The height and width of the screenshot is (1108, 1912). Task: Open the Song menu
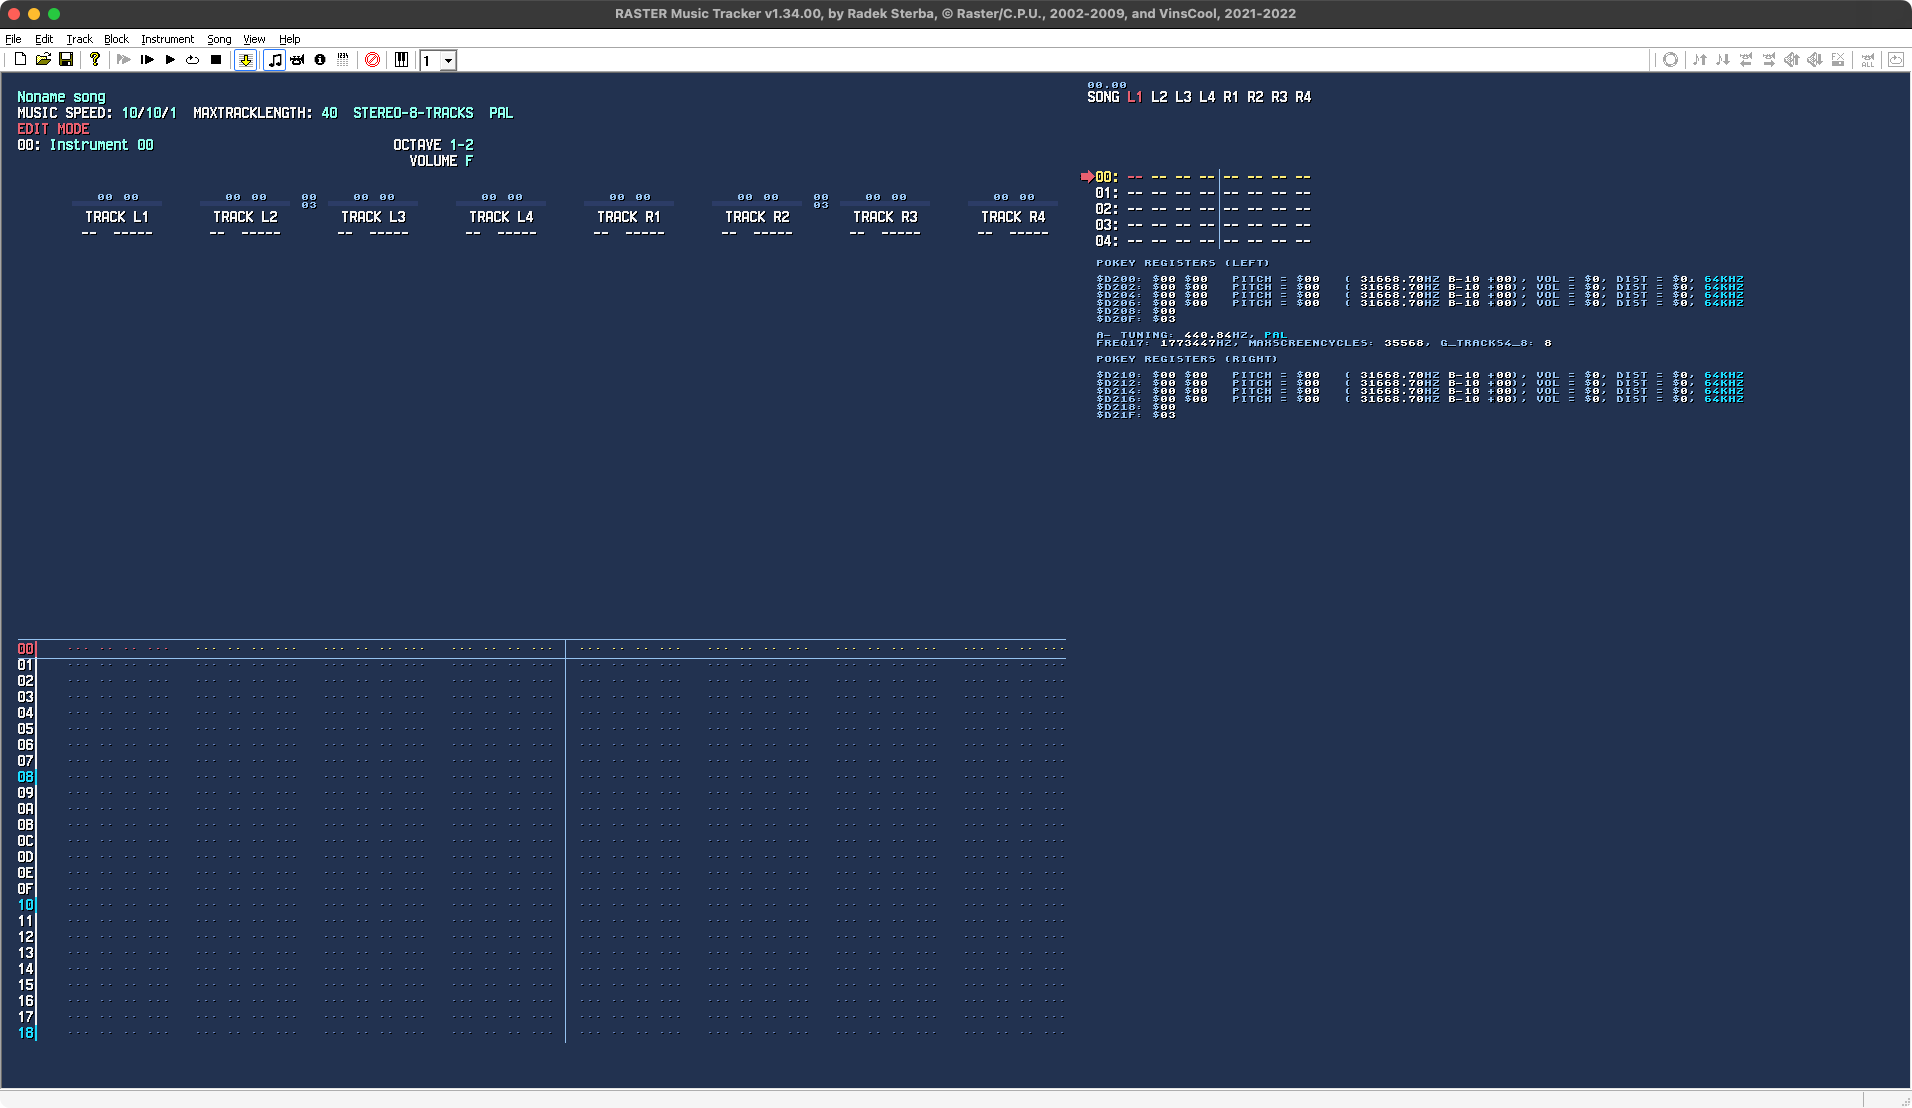point(219,39)
